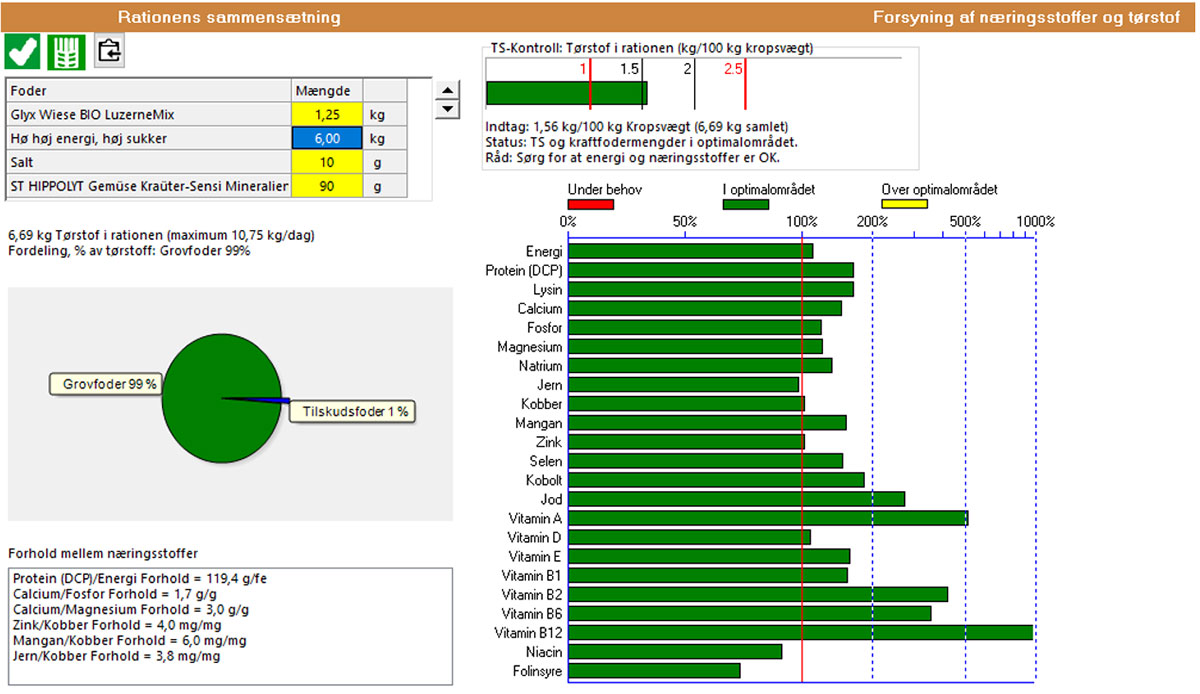Click the Rationens sammensætning header
Viewport: 1200px width, 694px height.
point(228,18)
